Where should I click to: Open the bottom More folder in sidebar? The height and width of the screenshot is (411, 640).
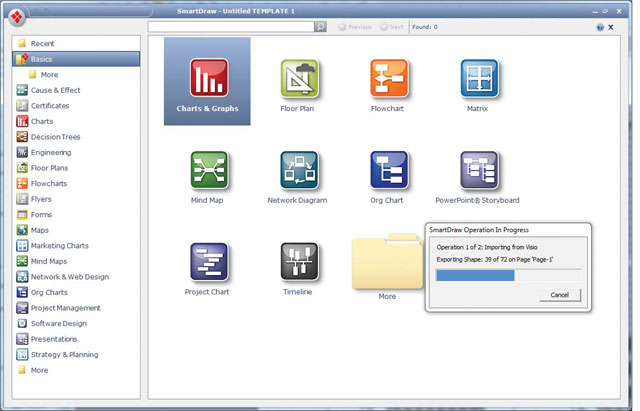[x=76, y=370]
